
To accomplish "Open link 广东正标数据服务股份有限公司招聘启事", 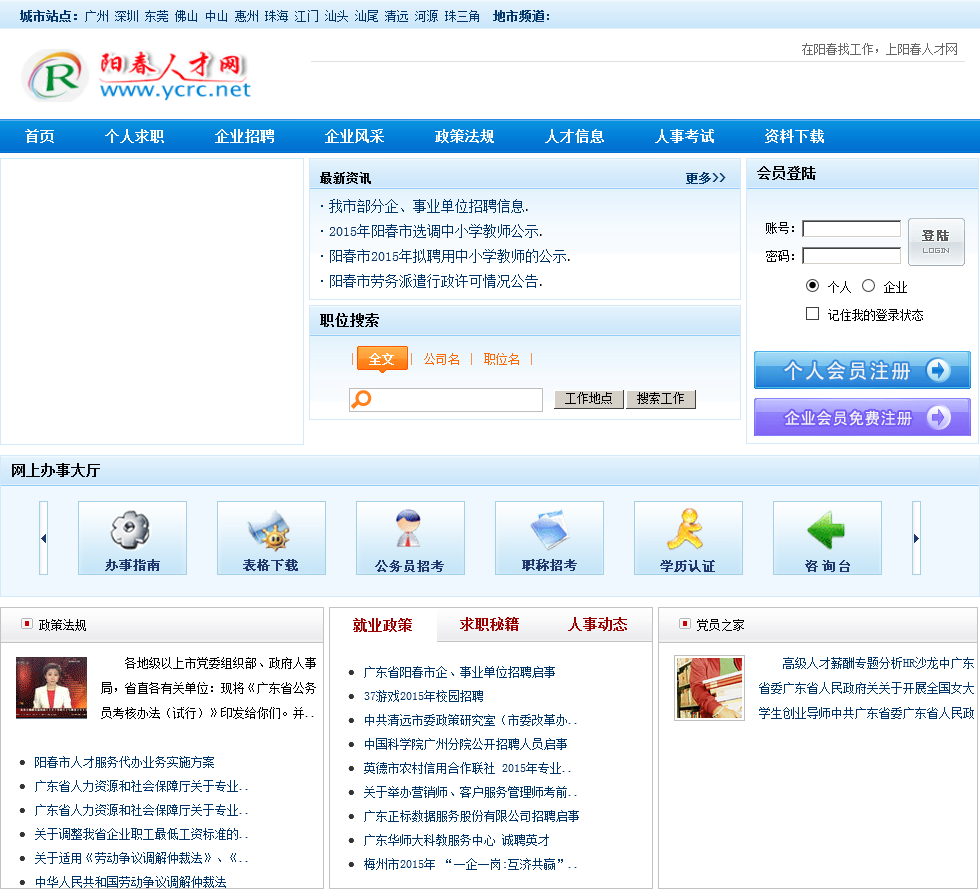I will point(471,816).
